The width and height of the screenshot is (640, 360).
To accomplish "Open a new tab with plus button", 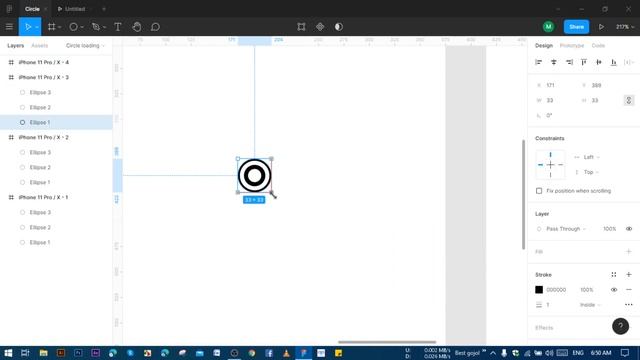I will pos(104,9).
